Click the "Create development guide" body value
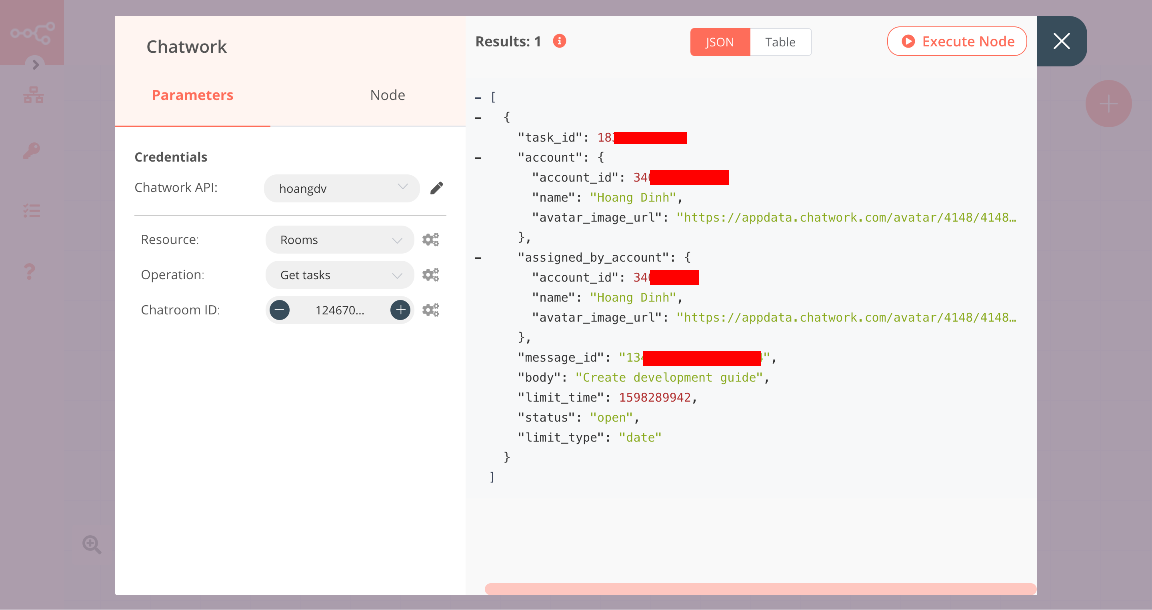The width and height of the screenshot is (1152, 610). click(x=669, y=378)
